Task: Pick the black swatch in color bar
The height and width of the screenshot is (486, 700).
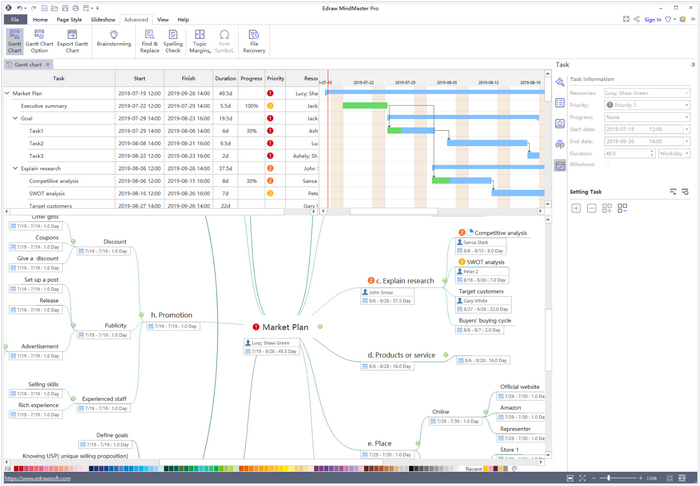Action: click(x=412, y=469)
